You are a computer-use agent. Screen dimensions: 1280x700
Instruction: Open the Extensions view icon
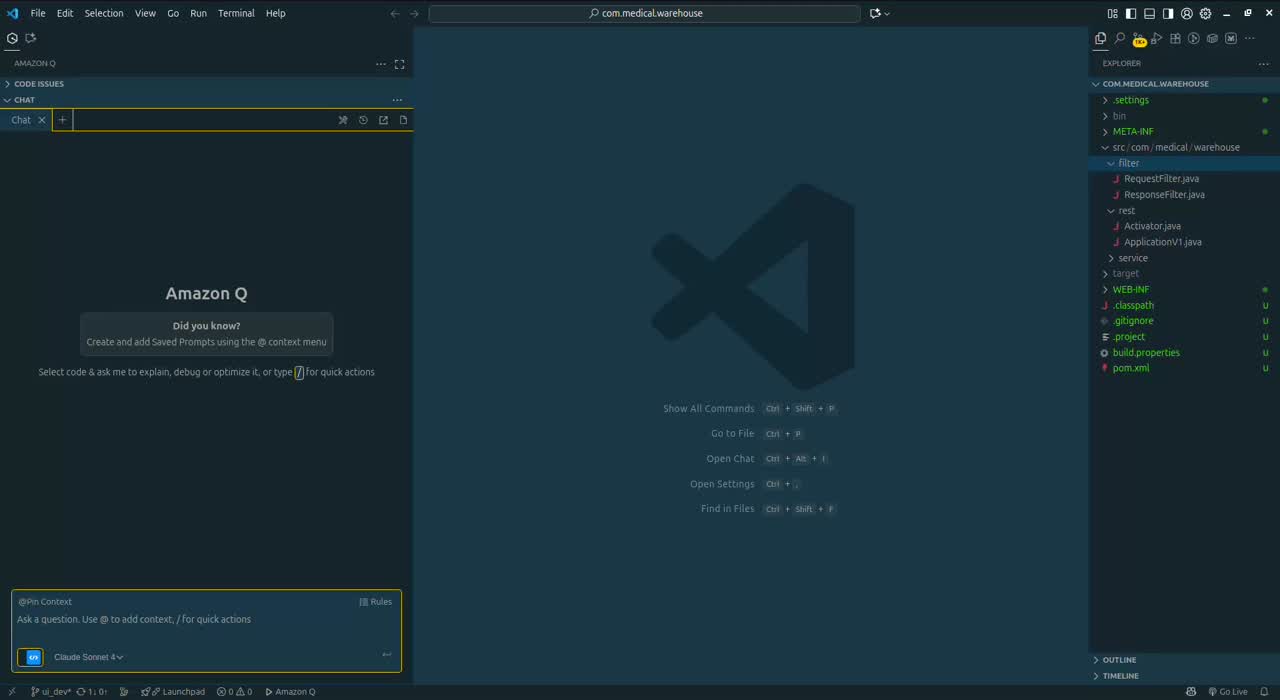coord(1175,39)
